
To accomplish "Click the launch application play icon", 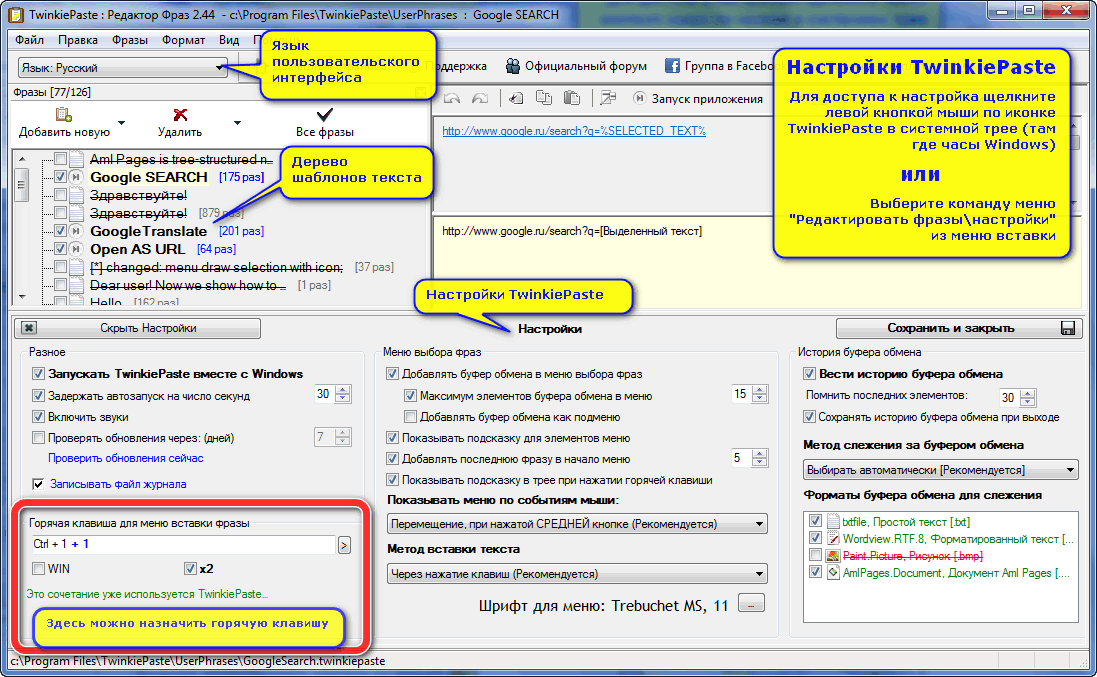I will point(639,99).
